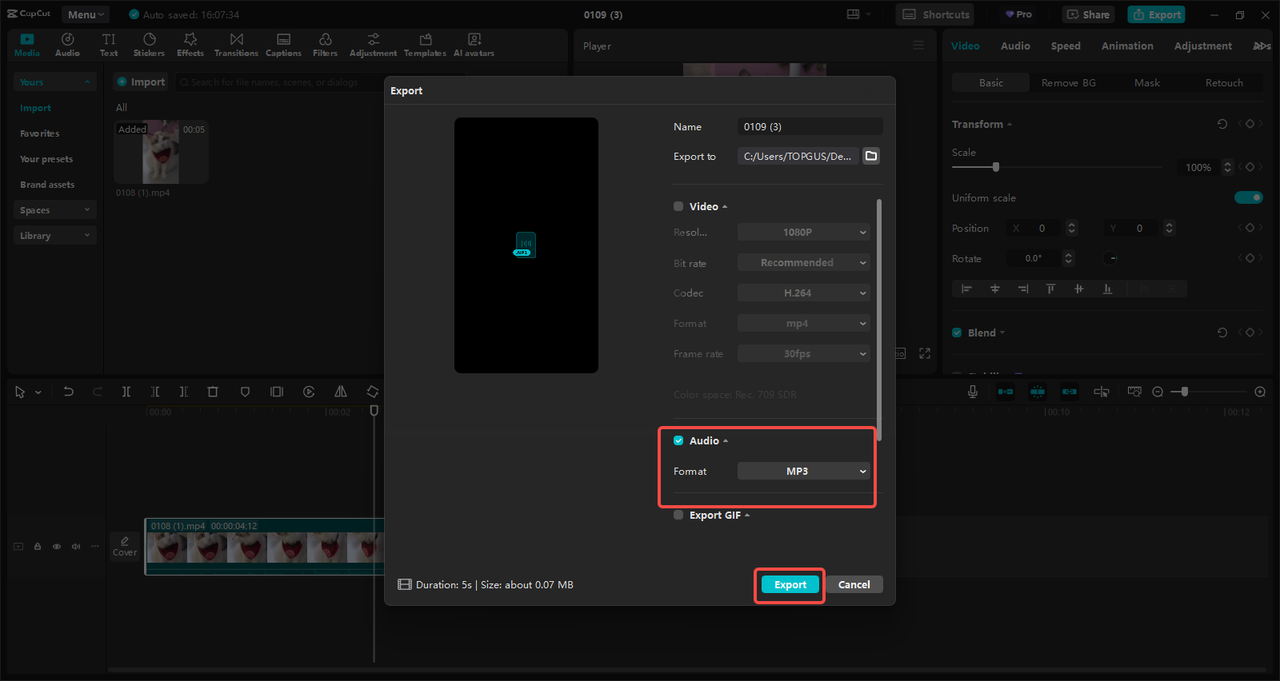Enable the Video export checkbox
The height and width of the screenshot is (681, 1280).
678,206
